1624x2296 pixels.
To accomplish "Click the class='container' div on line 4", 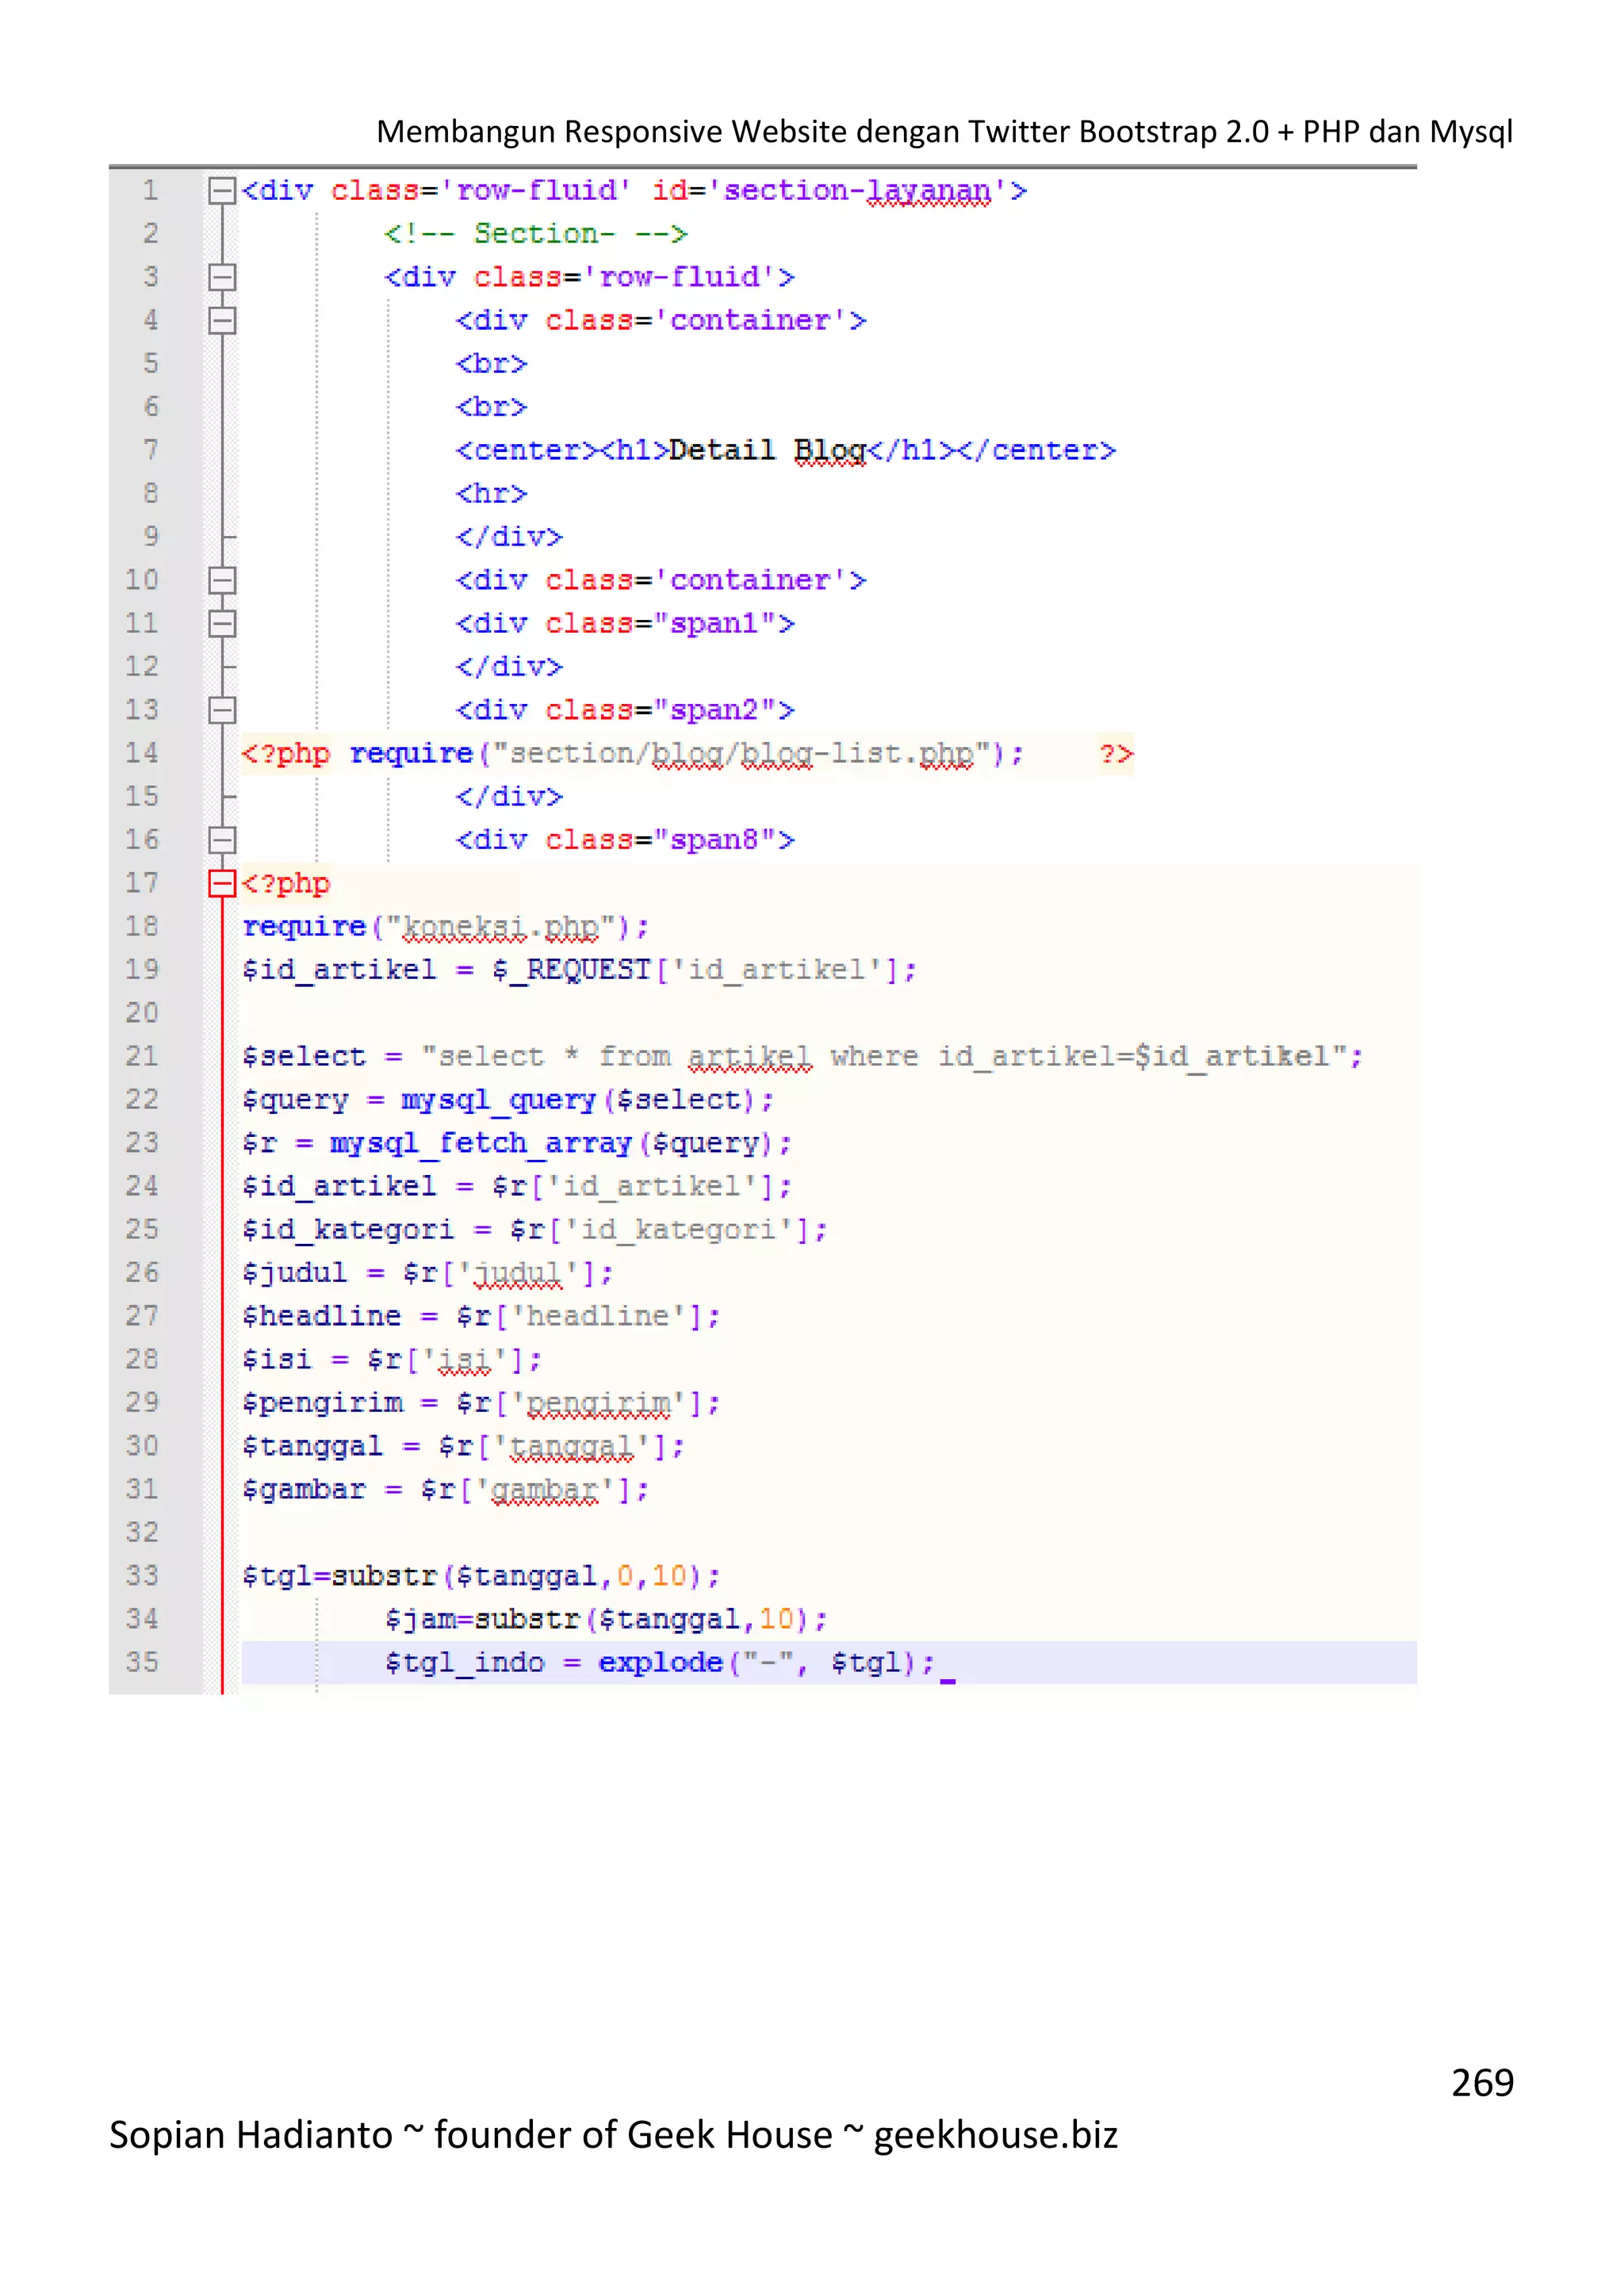I will 661,320.
